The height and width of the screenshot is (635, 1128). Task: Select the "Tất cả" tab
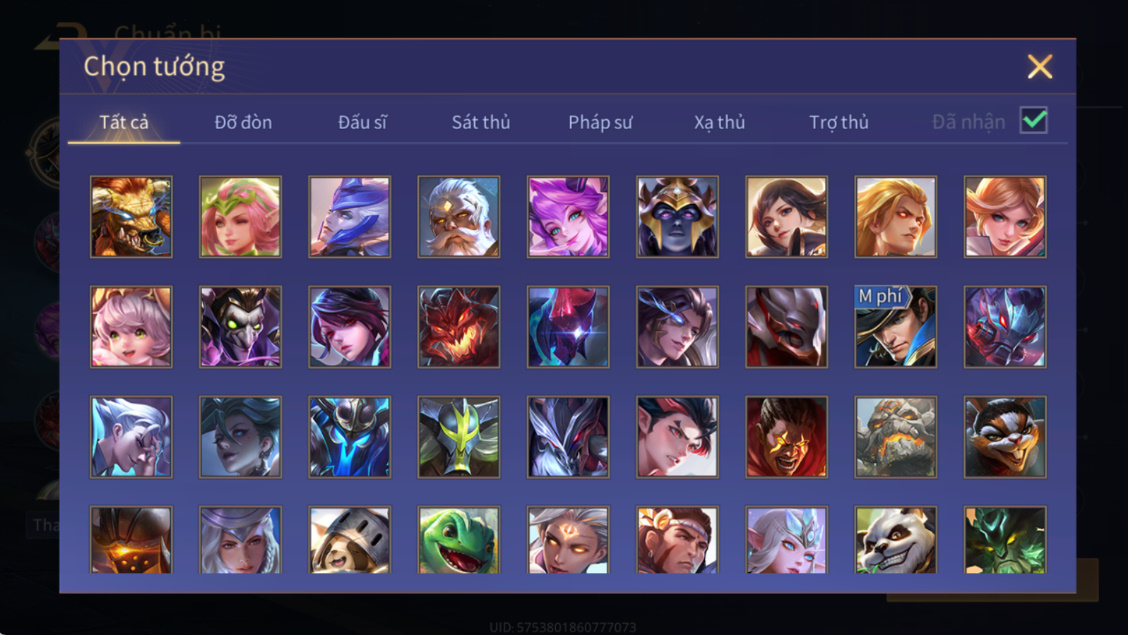124,122
